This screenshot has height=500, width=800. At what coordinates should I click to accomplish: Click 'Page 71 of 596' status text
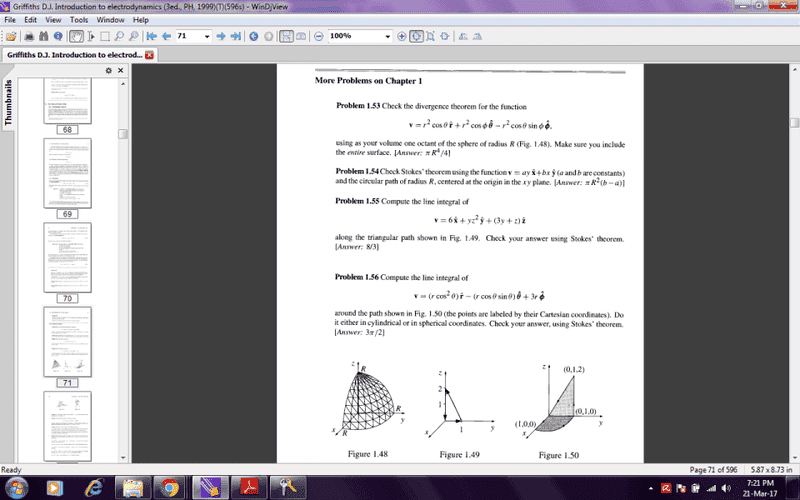coord(713,470)
